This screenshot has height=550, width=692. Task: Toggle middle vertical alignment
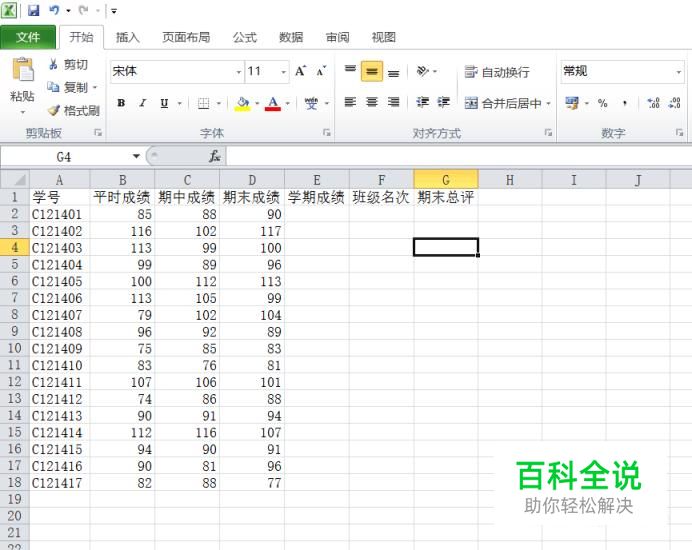372,71
